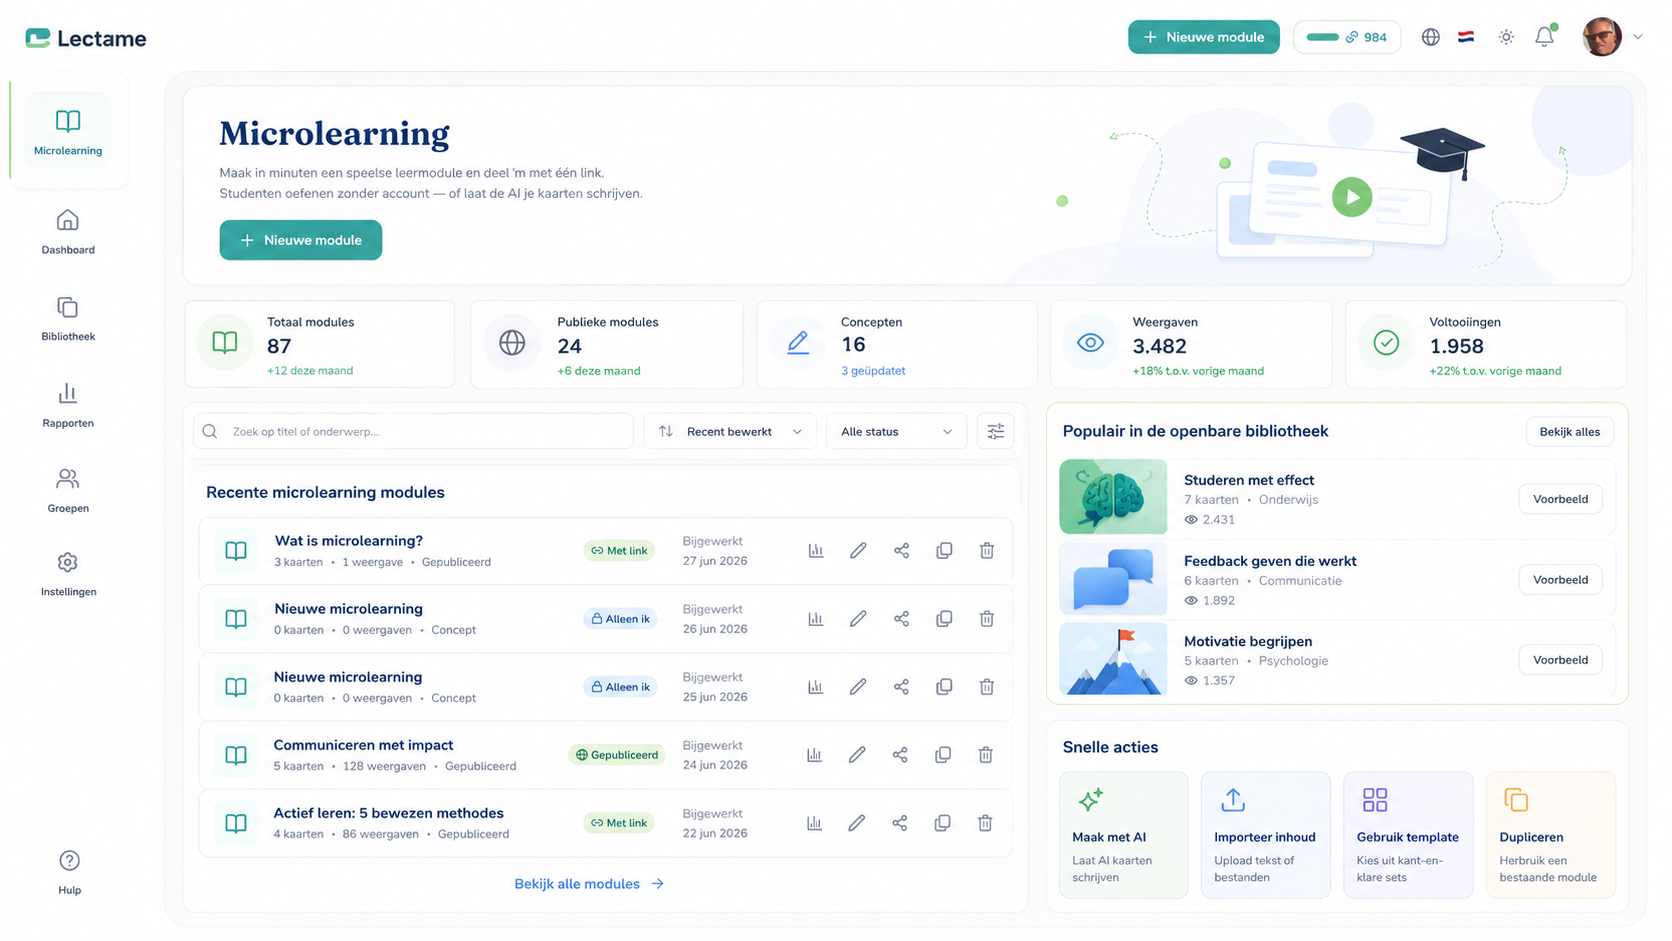
Task: Go to Bibliotheek in the sidebar
Action: 68,319
